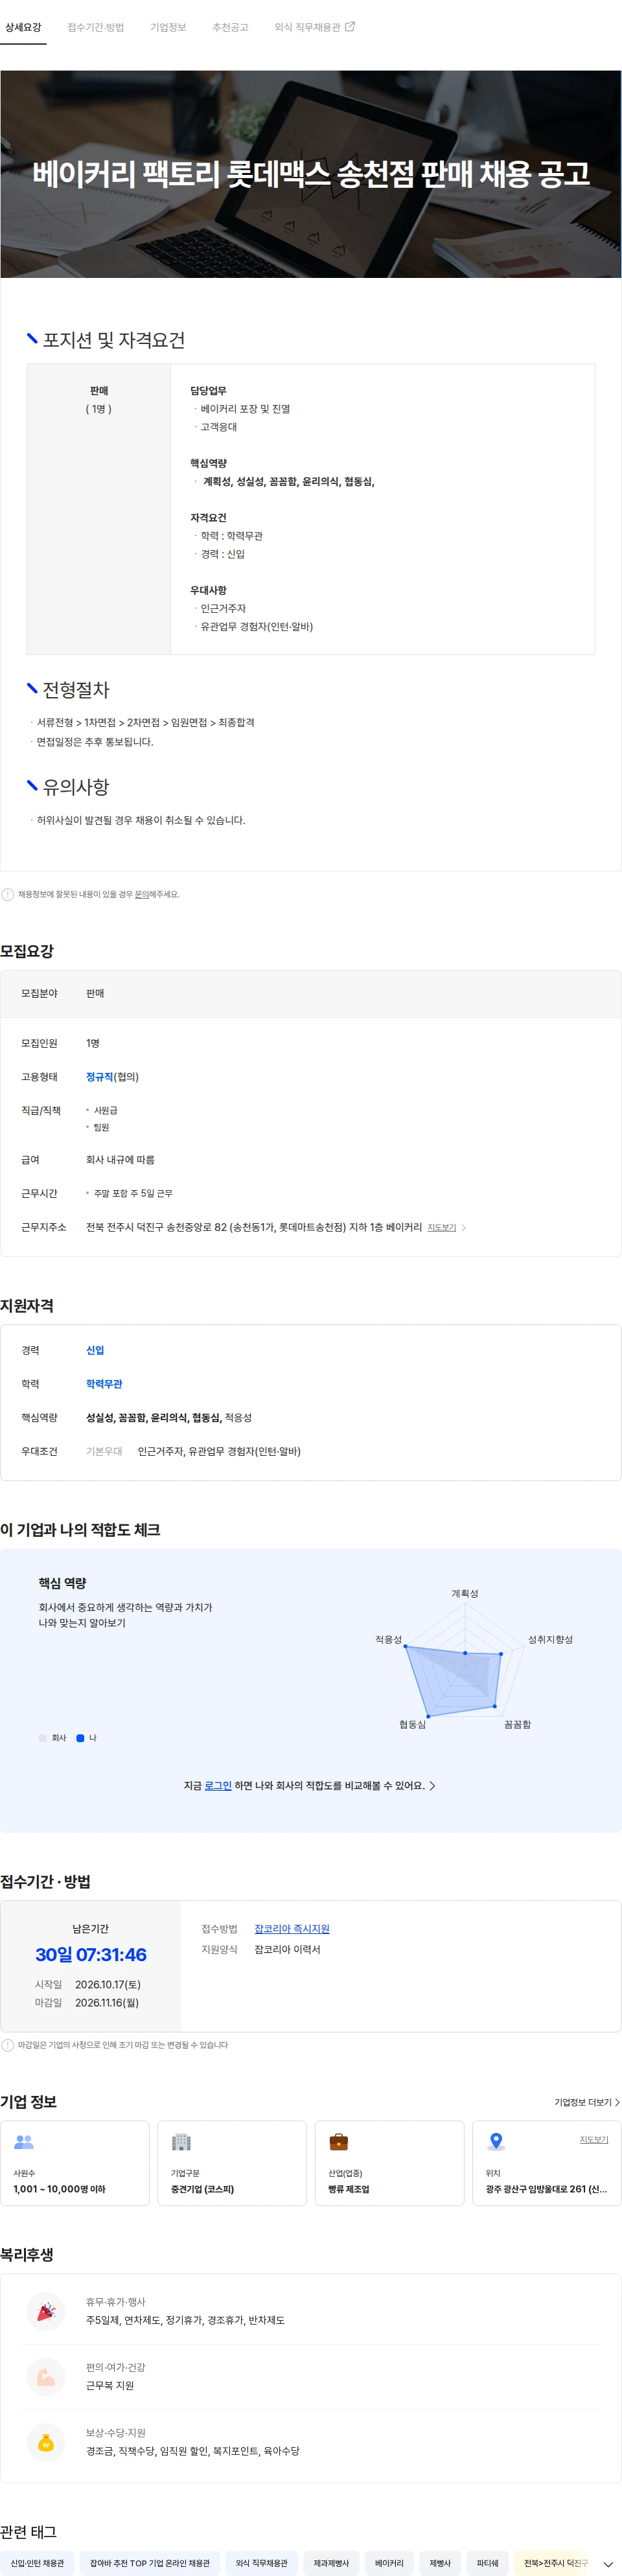The height and width of the screenshot is (2576, 622).
Task: Click the 학력무관 education value
Action: tap(104, 1384)
